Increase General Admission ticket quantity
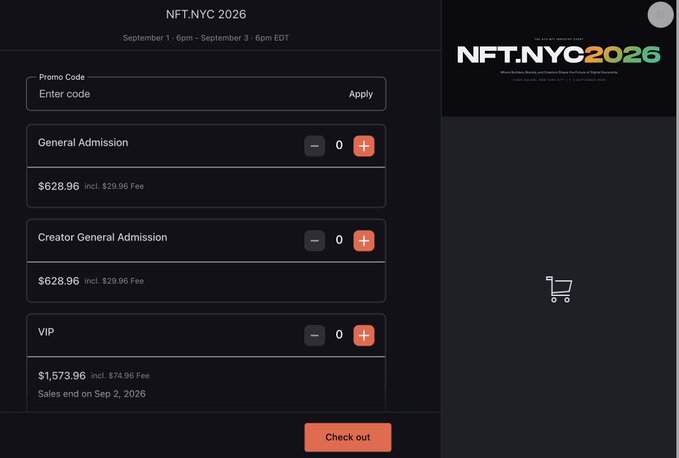 [364, 146]
